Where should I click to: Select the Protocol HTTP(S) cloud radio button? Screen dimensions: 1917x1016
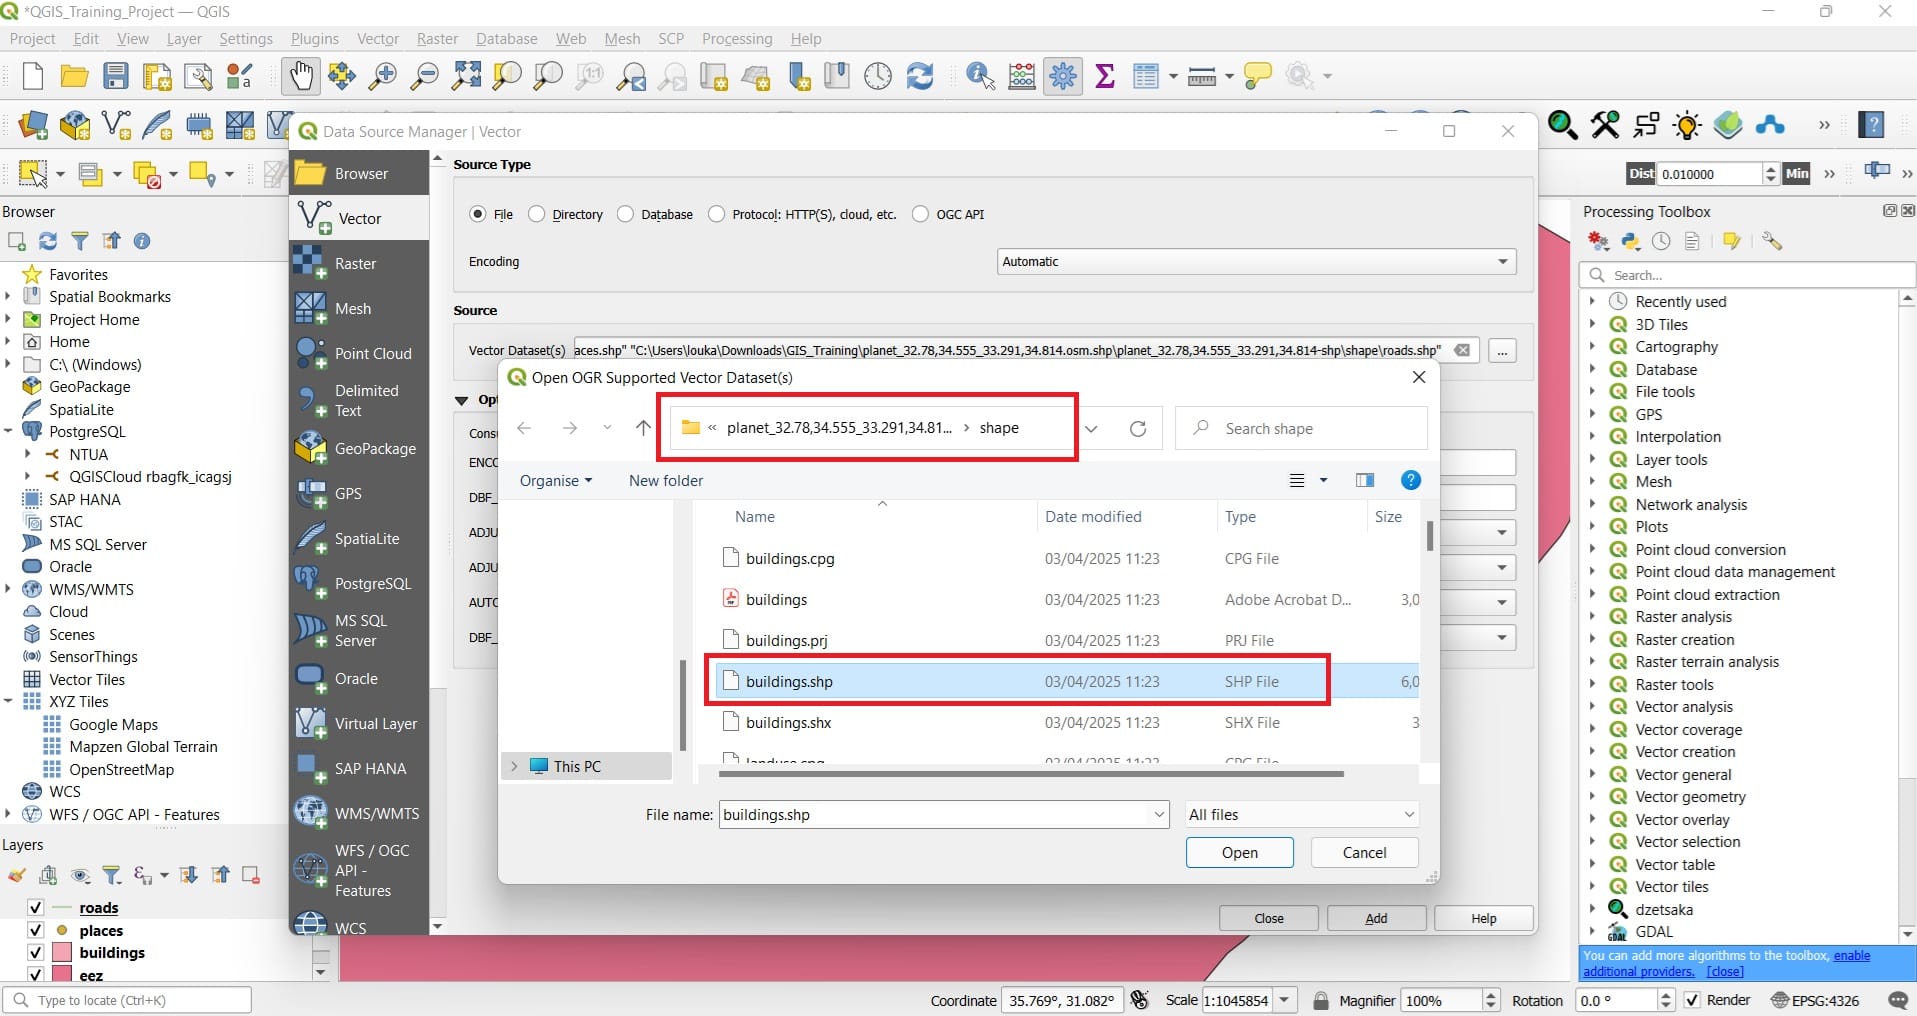tap(716, 214)
